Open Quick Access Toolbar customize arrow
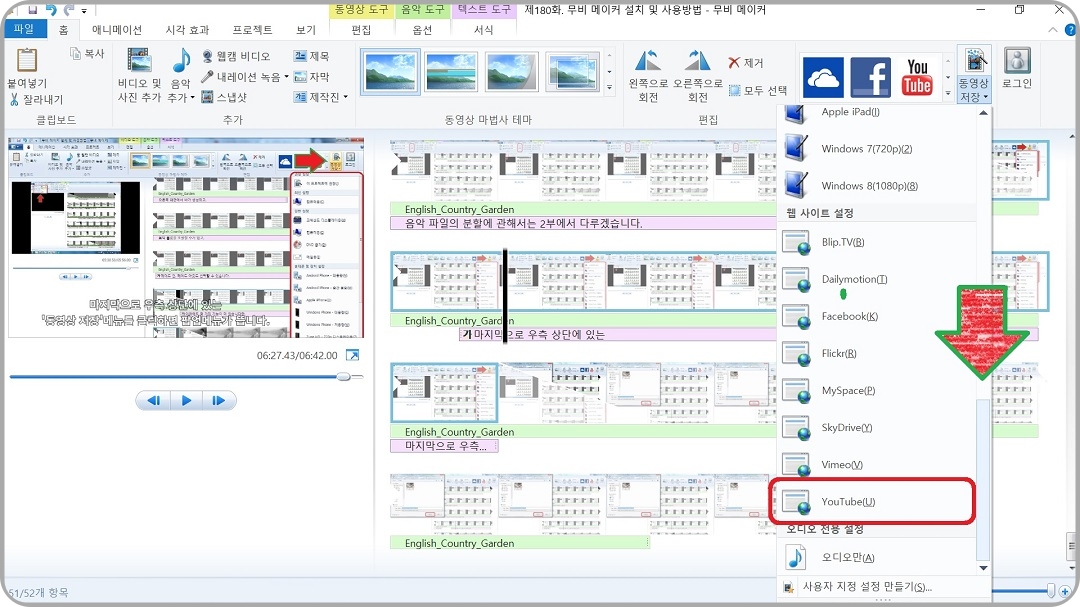 pos(84,10)
